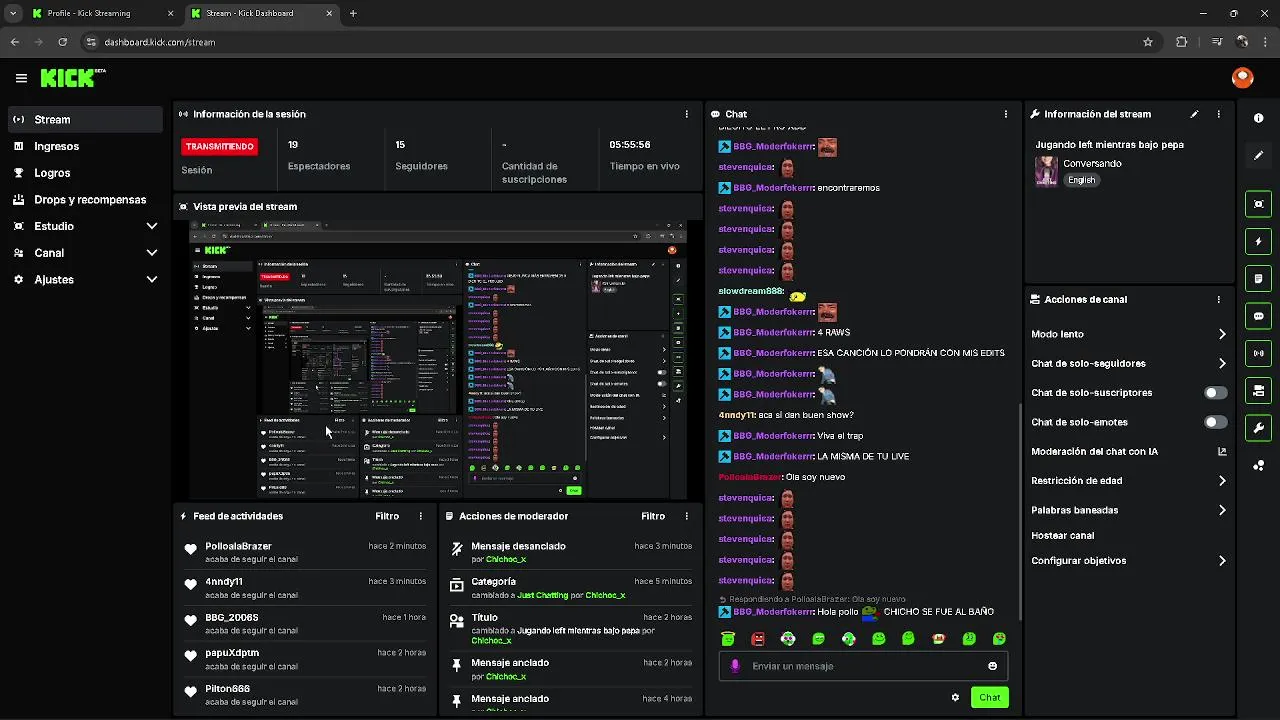Insert the halo green emote
The width and height of the screenshot is (1280, 720).
(x=728, y=639)
